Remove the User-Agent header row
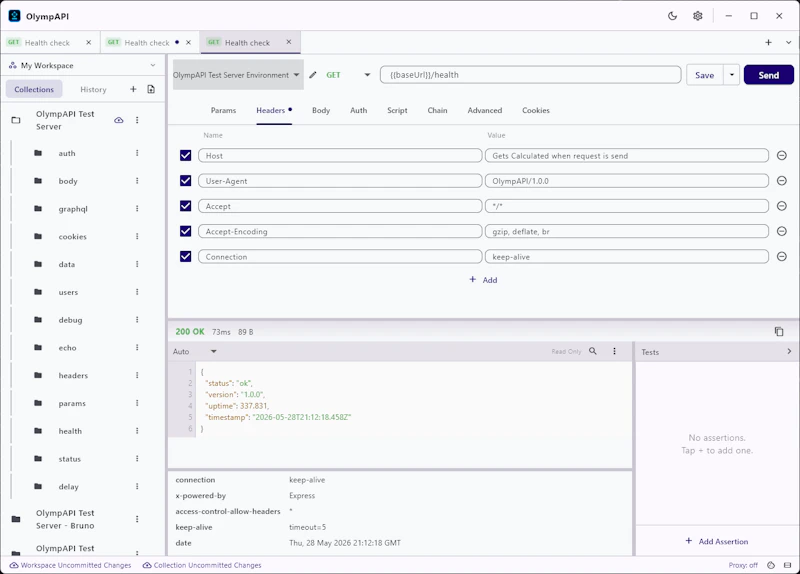This screenshot has width=800, height=574. pyautogui.click(x=781, y=181)
